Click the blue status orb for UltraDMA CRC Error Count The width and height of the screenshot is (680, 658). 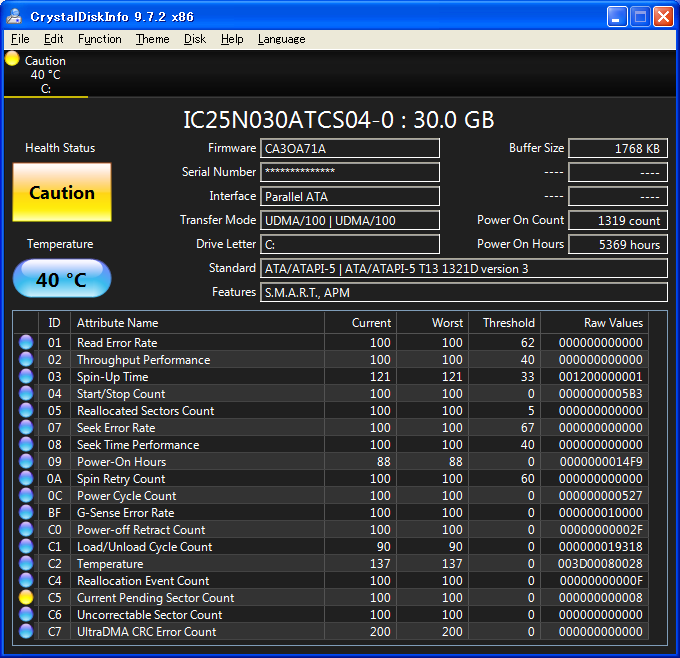click(26, 632)
